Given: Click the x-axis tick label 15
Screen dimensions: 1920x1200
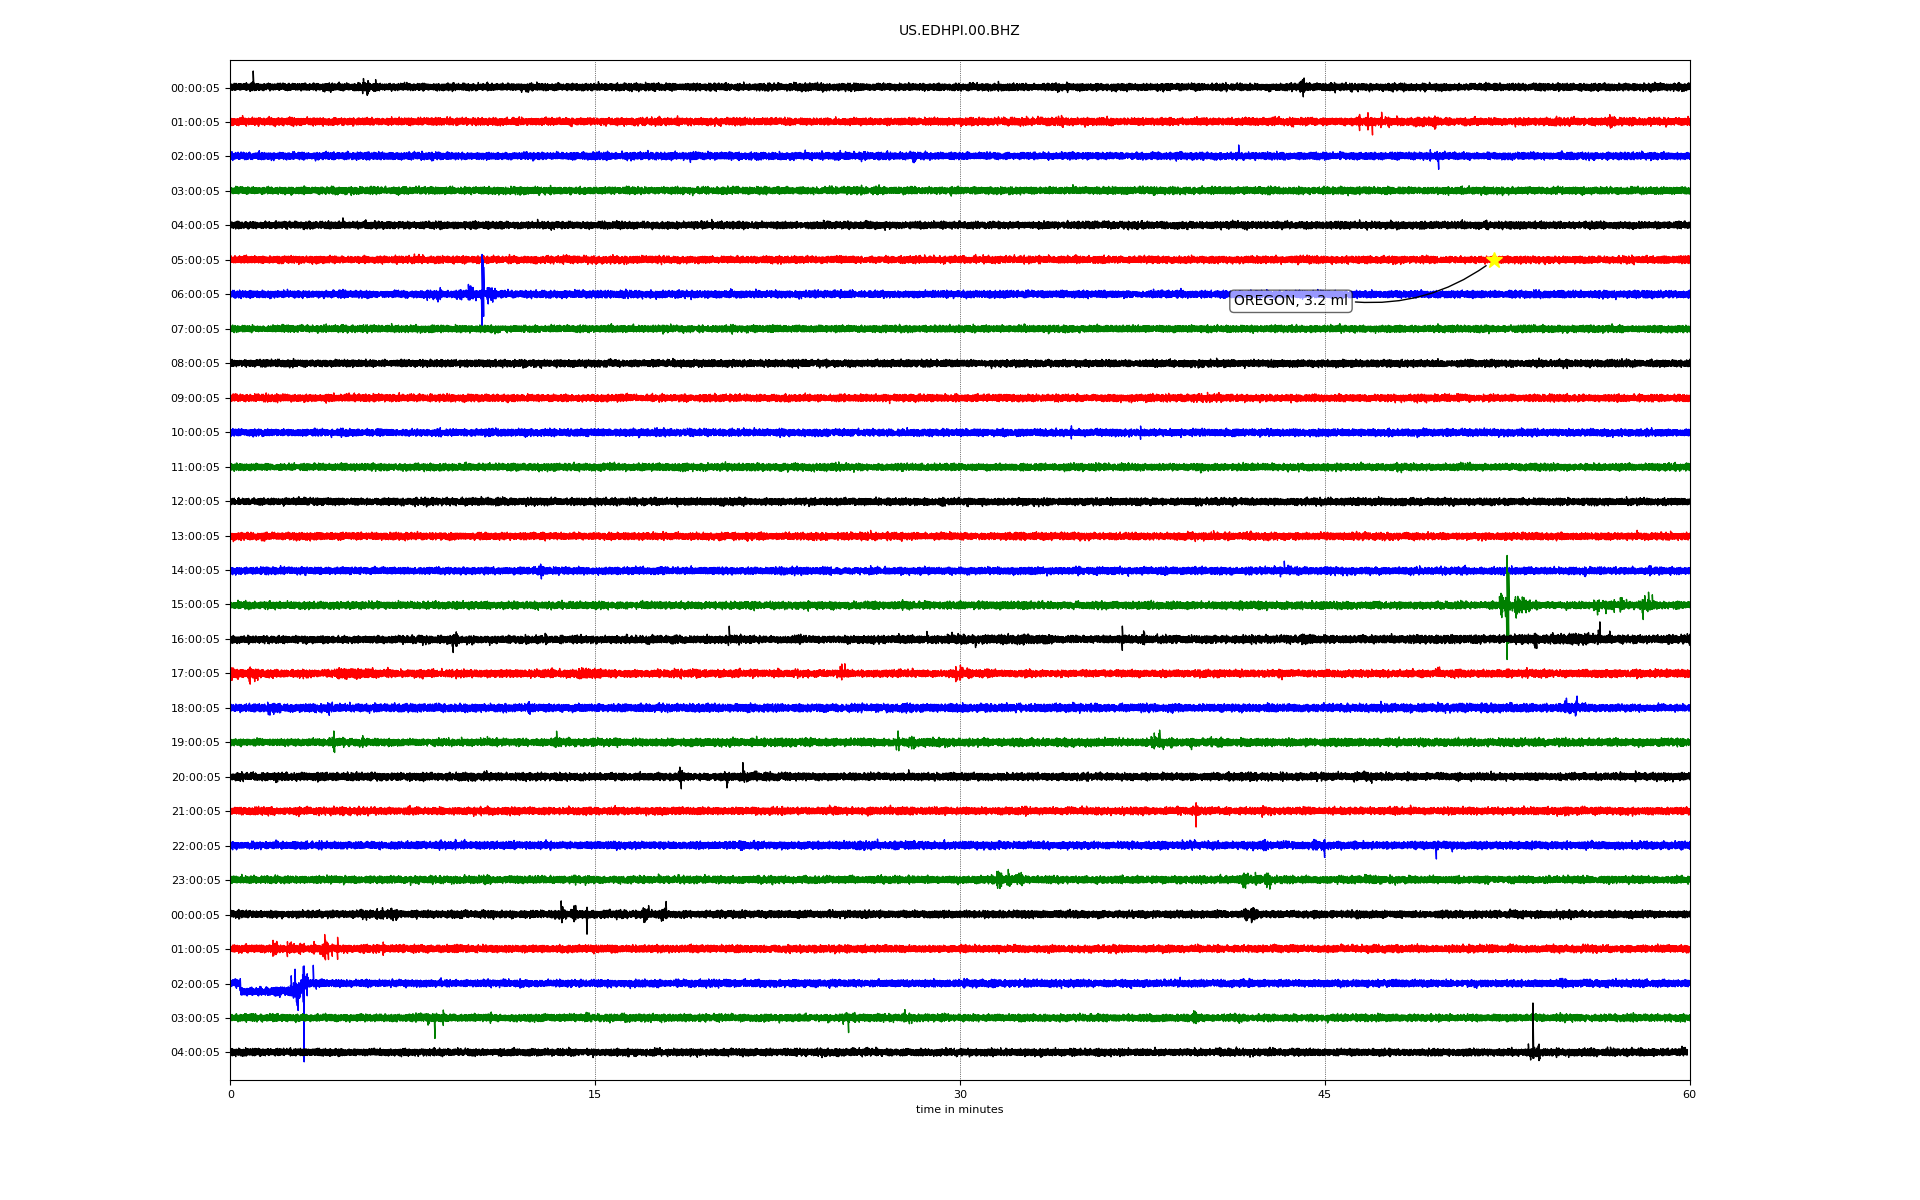Looking at the screenshot, I should [595, 1094].
